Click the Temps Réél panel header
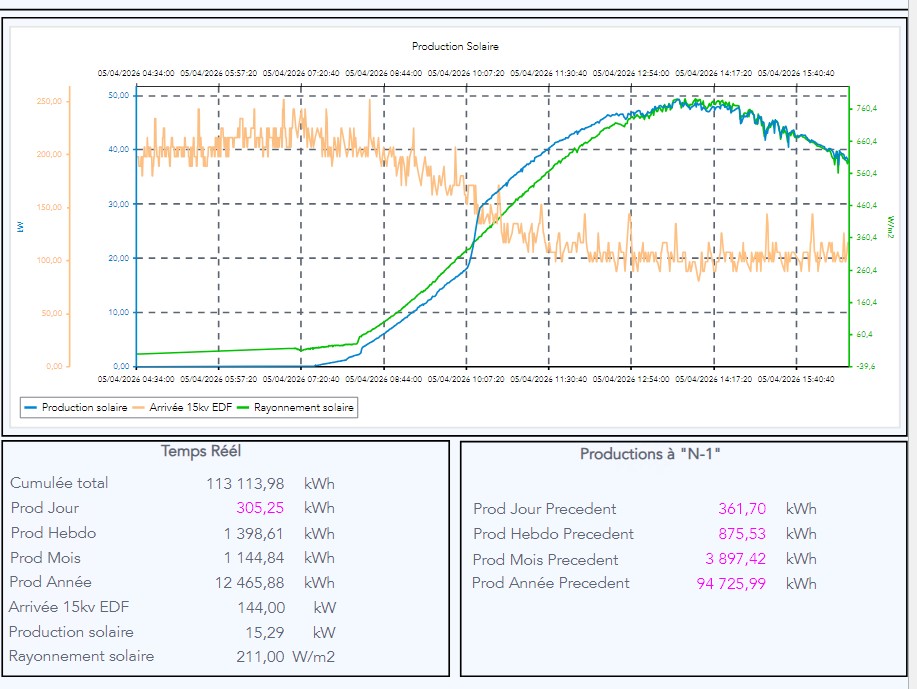The height and width of the screenshot is (689, 917). (201, 452)
